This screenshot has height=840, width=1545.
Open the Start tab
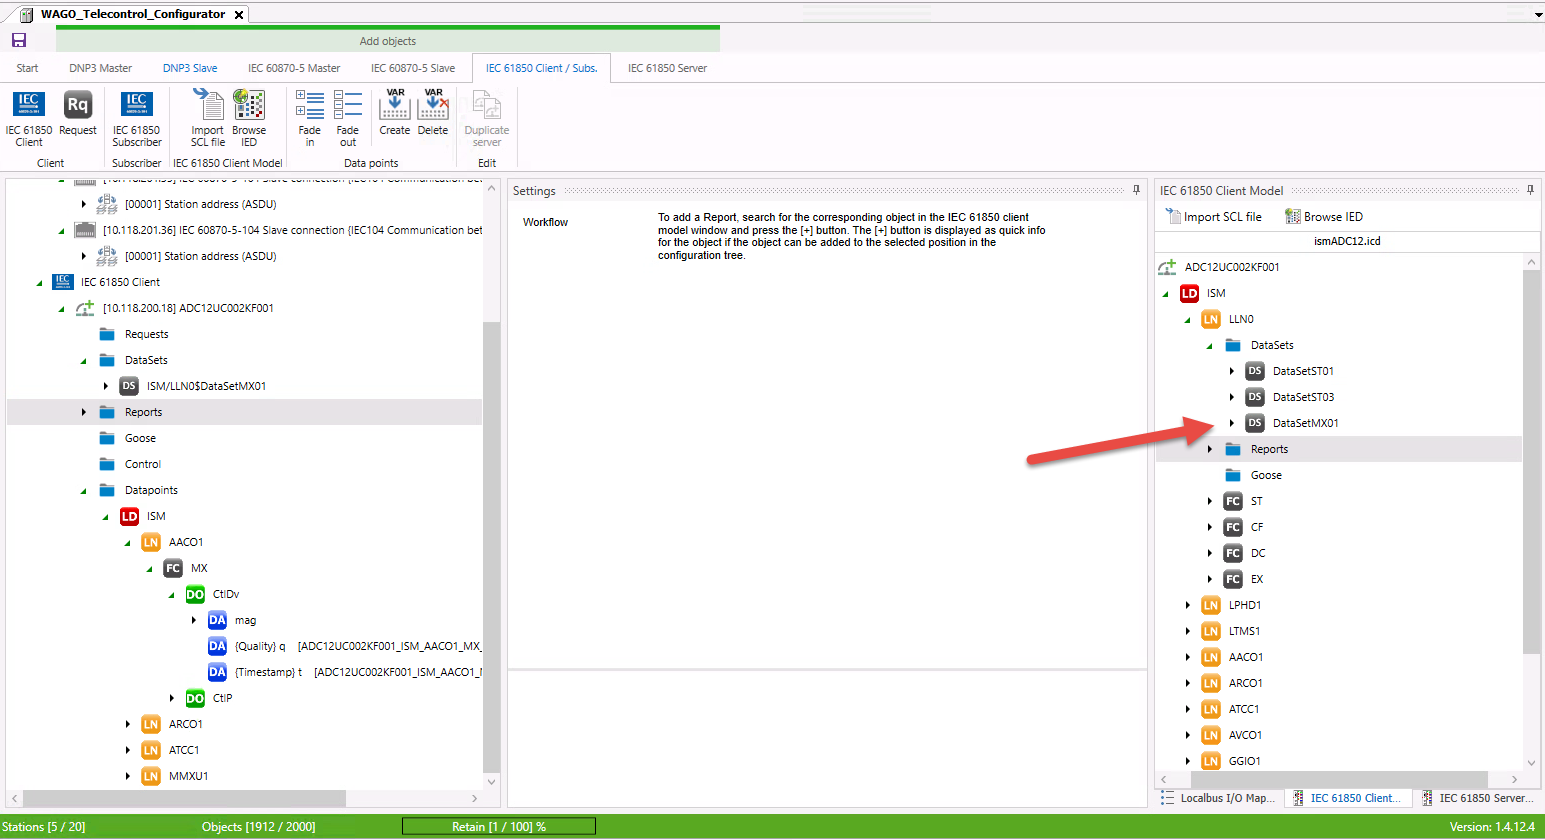pos(27,68)
